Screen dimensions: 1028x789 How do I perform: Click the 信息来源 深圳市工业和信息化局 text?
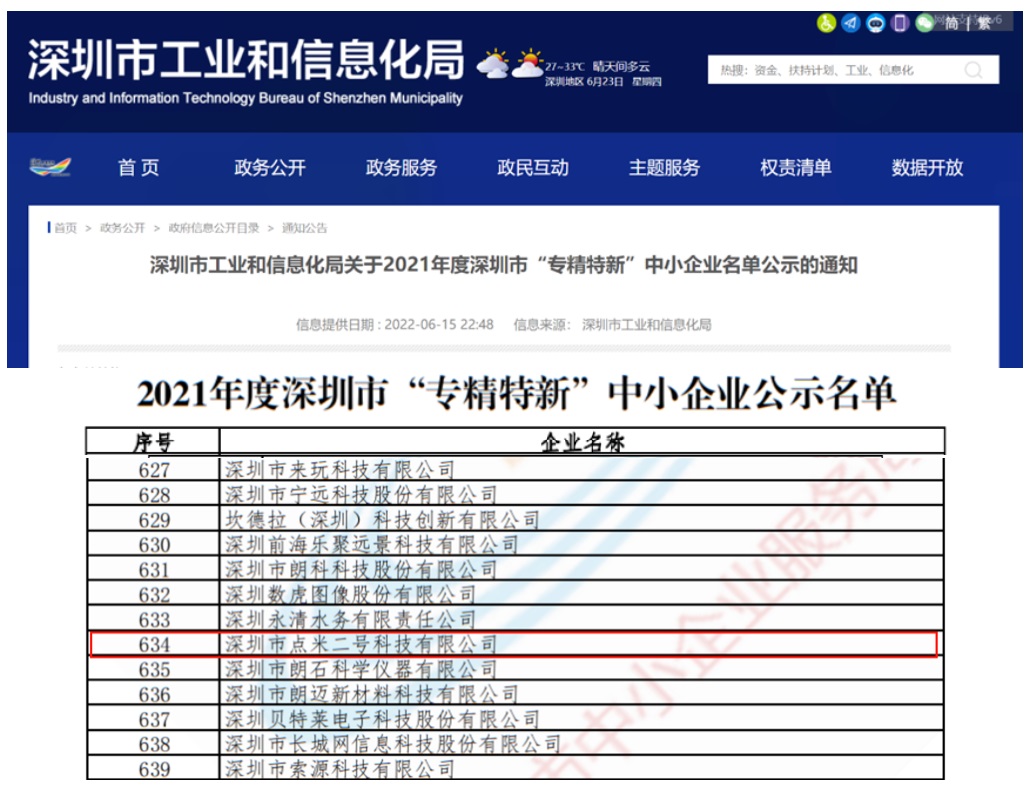pyautogui.click(x=612, y=324)
